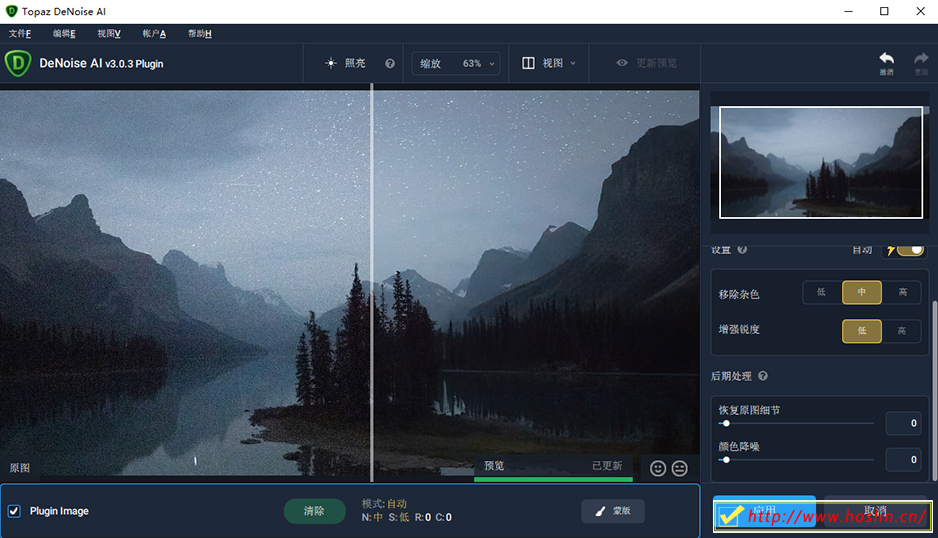Click the 已更新 updated status text
This screenshot has height=538, width=938.
point(607,466)
